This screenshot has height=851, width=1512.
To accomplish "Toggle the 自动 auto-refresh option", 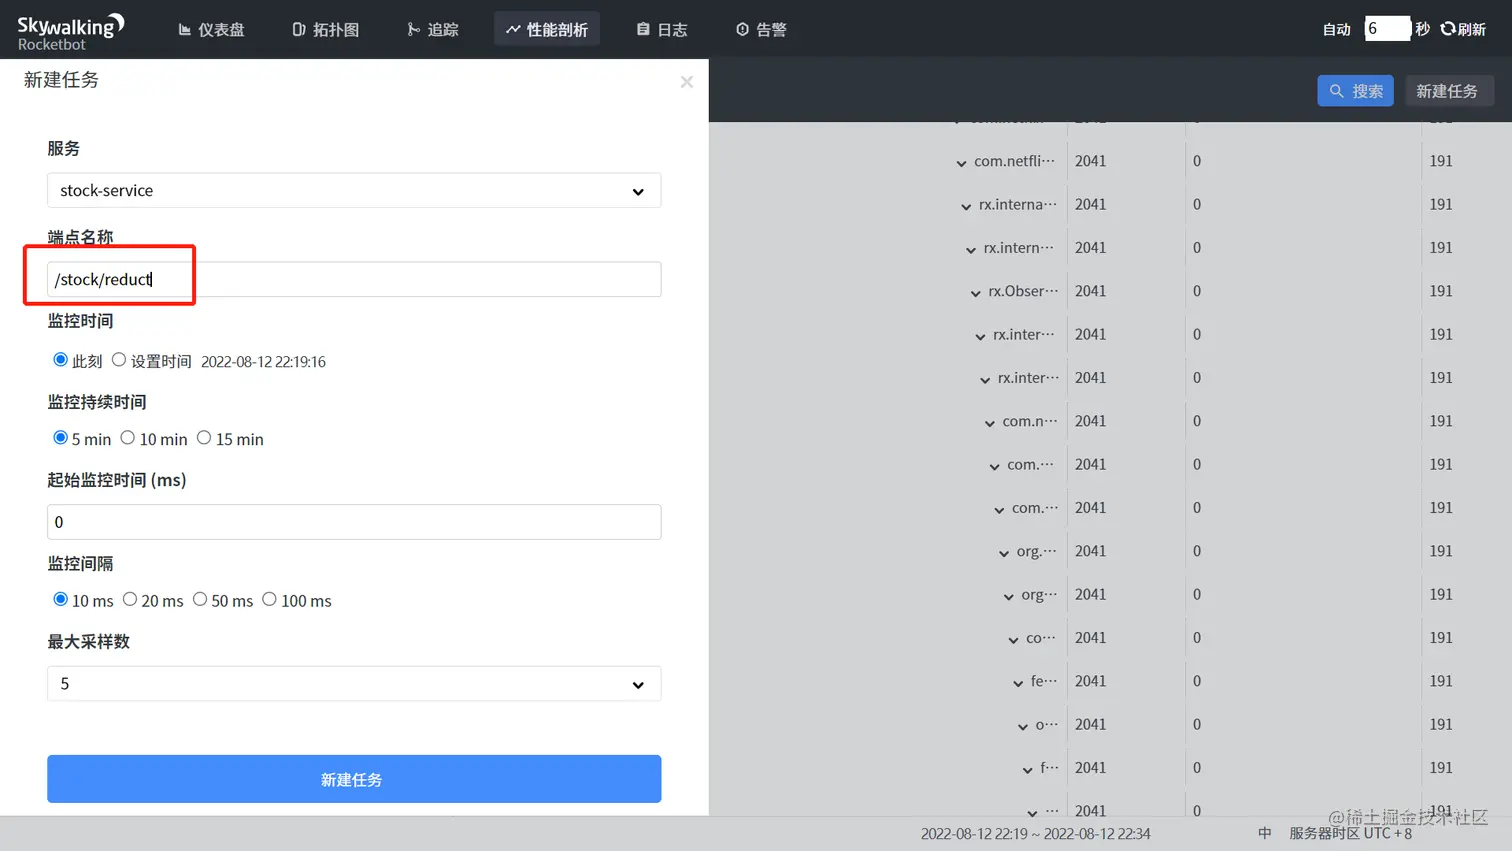I will [1336, 29].
